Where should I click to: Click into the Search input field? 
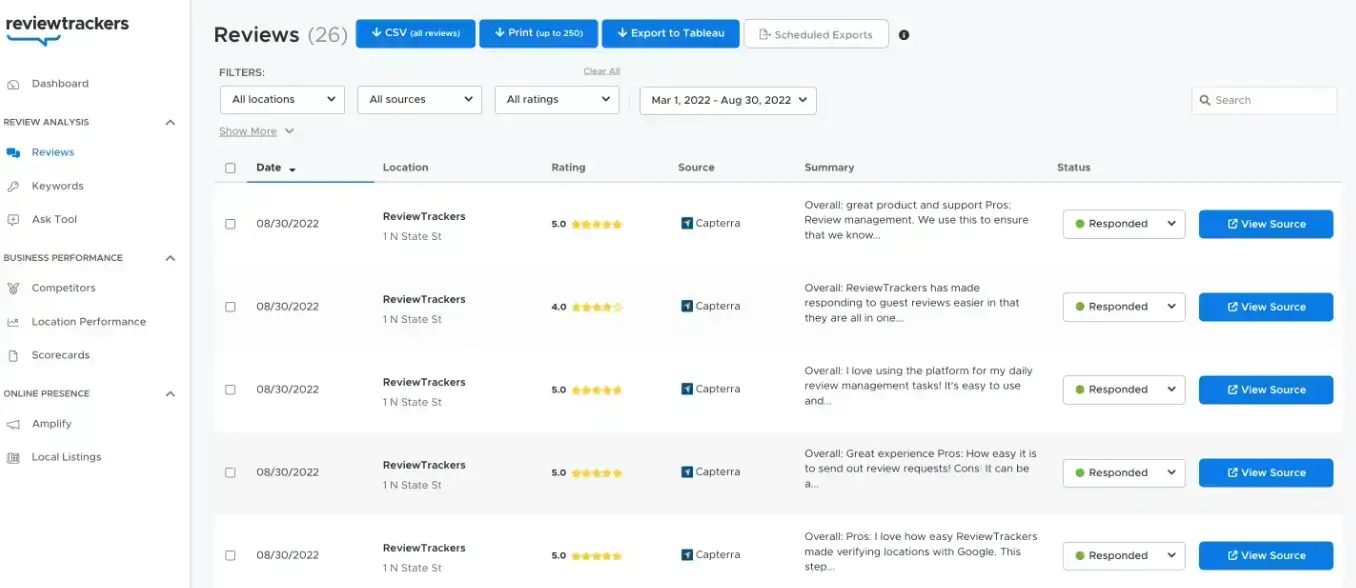pyautogui.click(x=1264, y=100)
